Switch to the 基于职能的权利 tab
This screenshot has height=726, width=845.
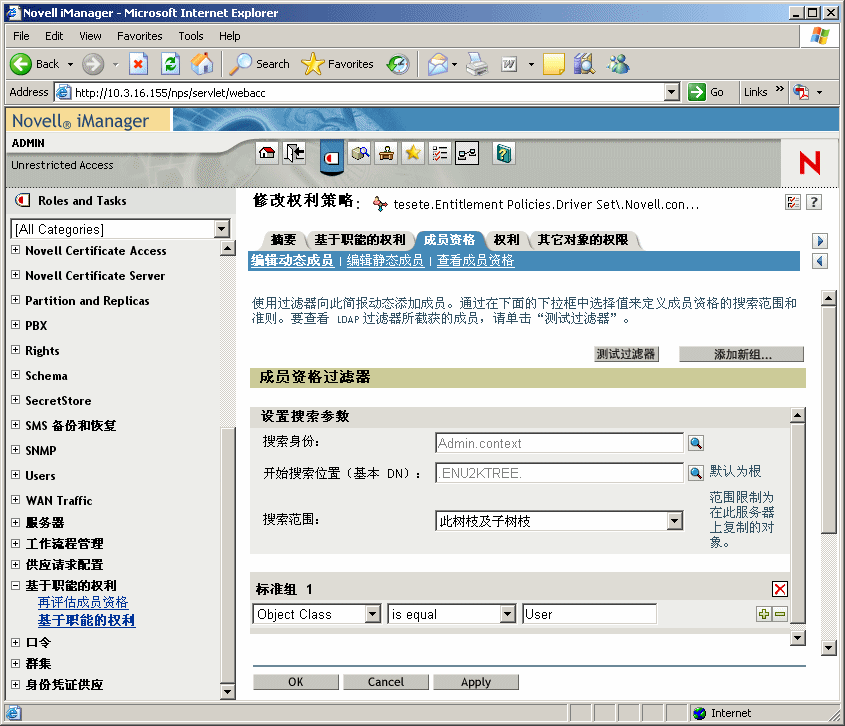click(x=359, y=240)
